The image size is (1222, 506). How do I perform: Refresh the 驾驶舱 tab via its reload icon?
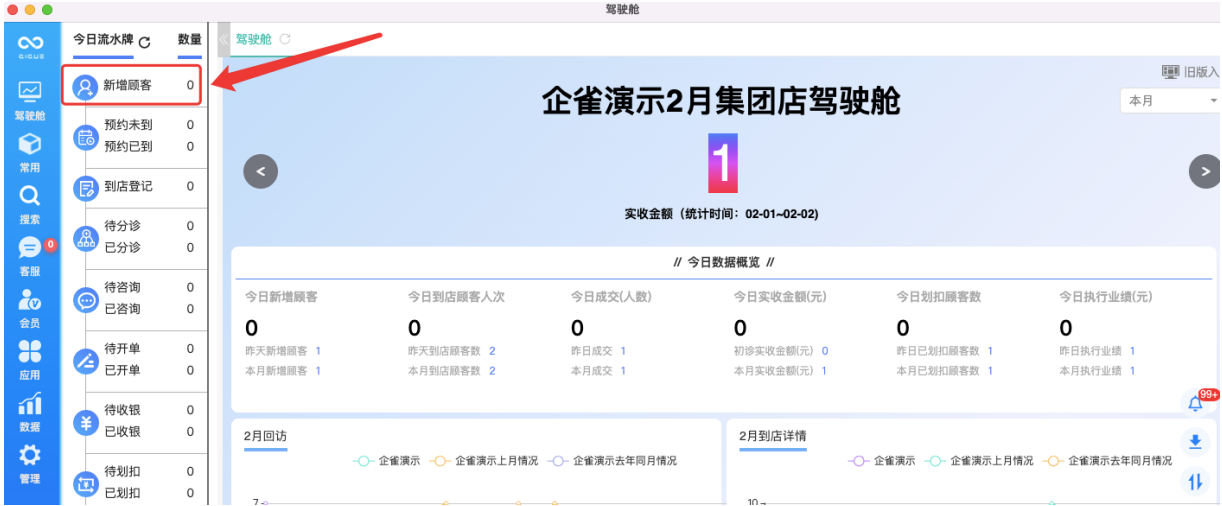coord(285,39)
